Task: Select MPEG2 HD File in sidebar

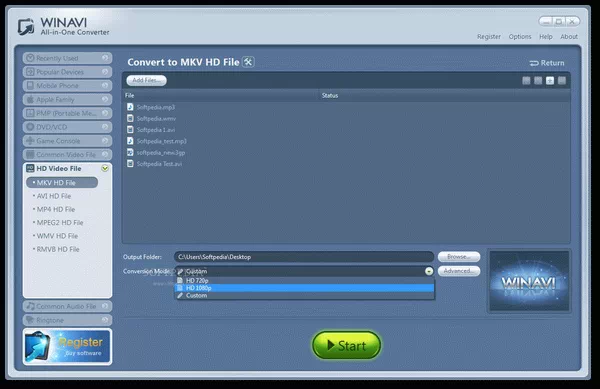Action: (x=60, y=223)
